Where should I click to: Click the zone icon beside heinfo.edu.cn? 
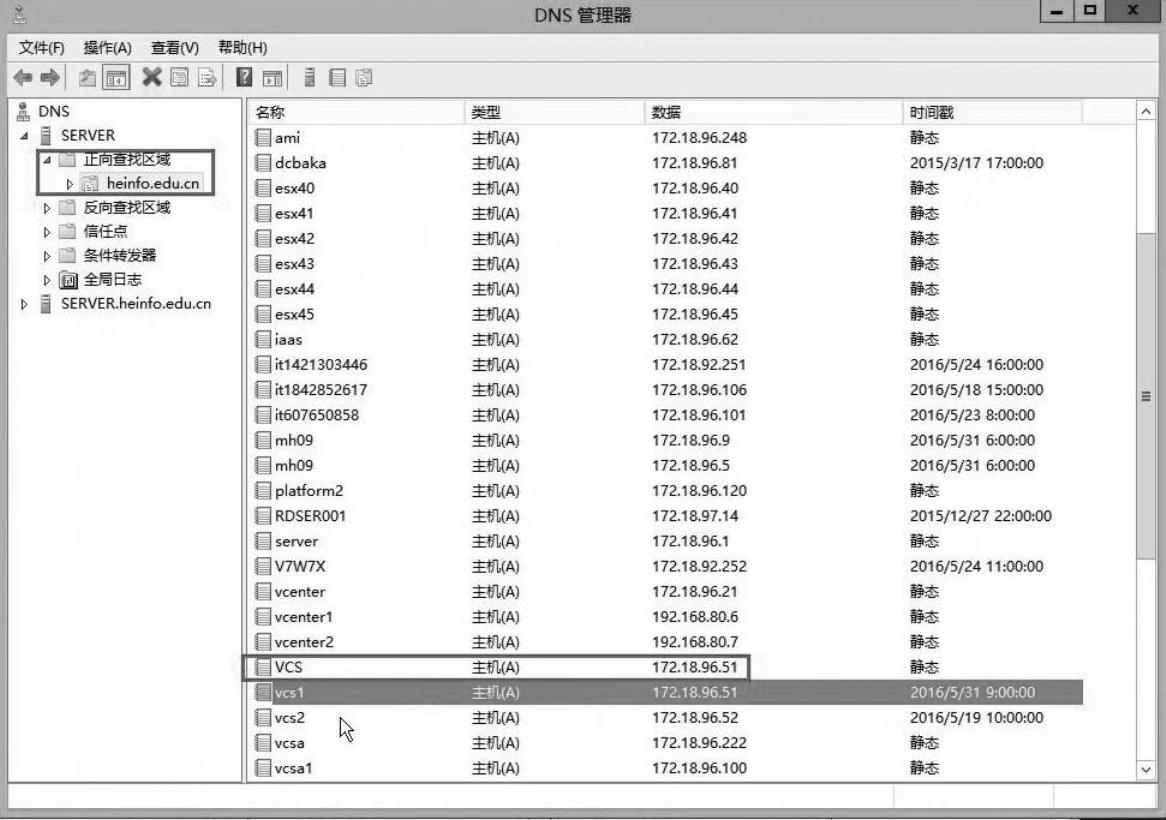pos(90,184)
